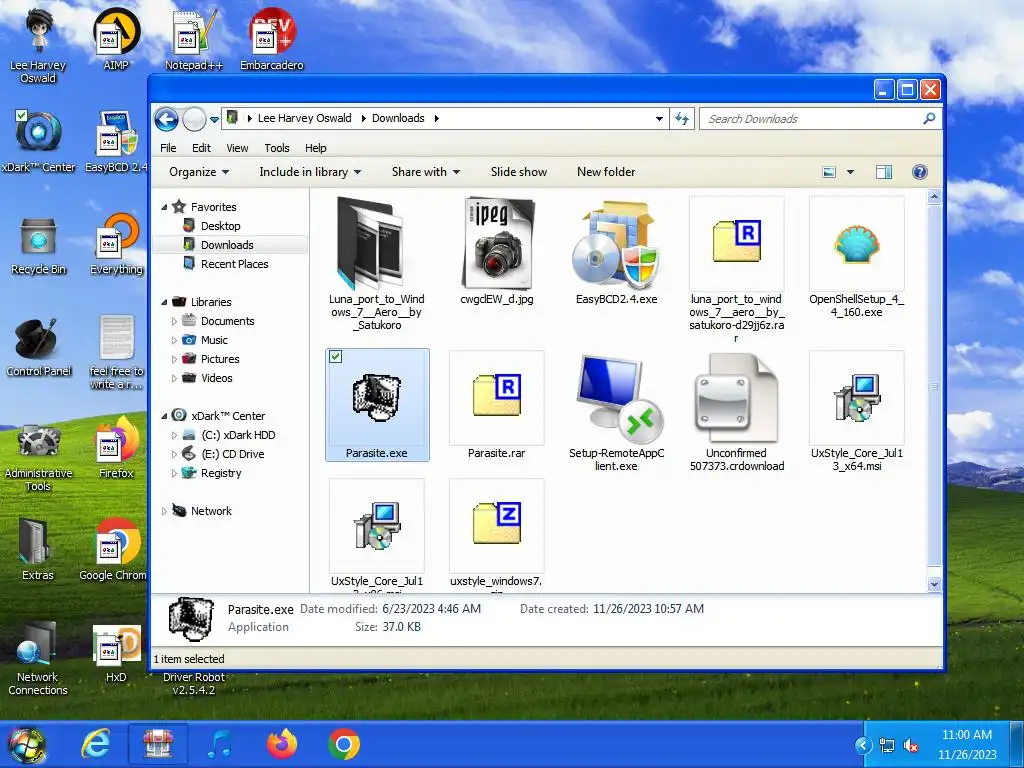Select the Parasite.rar archive file
Image resolution: width=1024 pixels, height=768 pixels.
click(x=496, y=398)
